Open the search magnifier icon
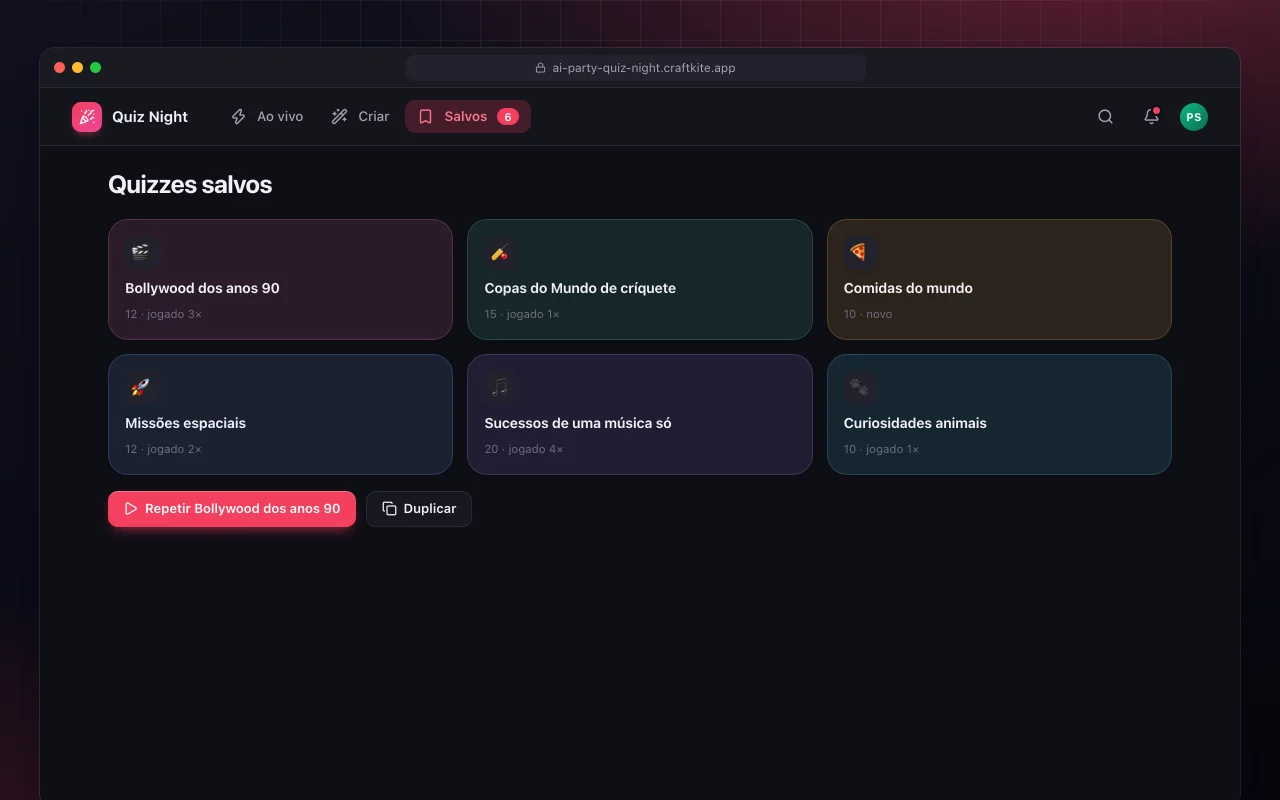 coord(1105,117)
